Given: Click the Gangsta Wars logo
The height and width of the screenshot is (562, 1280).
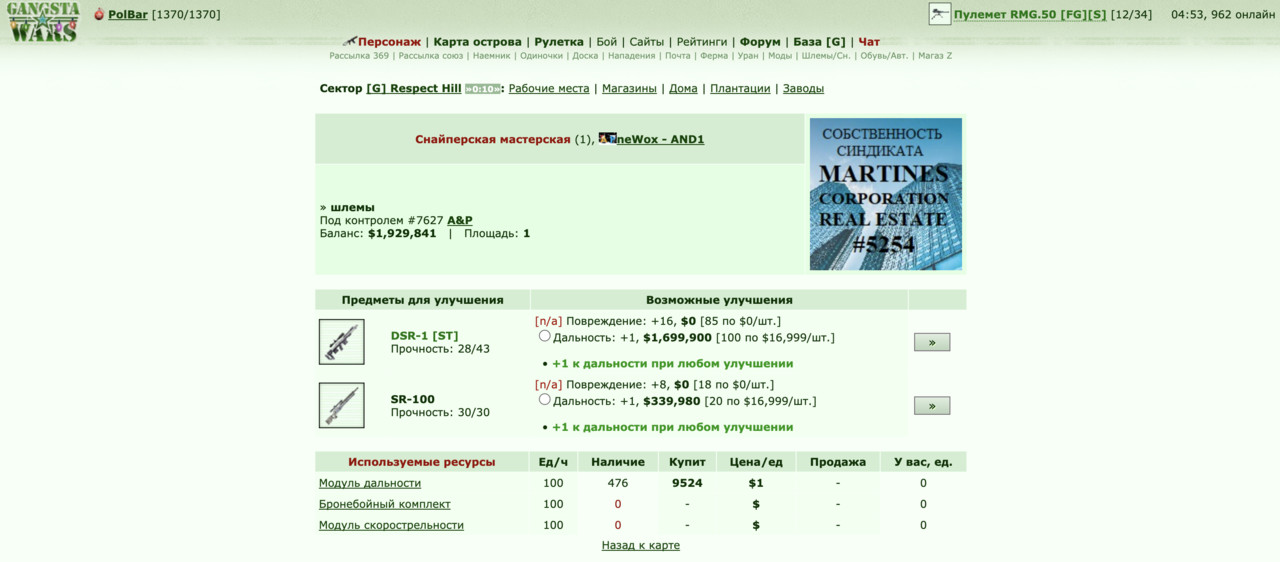Looking at the screenshot, I should click(x=42, y=21).
